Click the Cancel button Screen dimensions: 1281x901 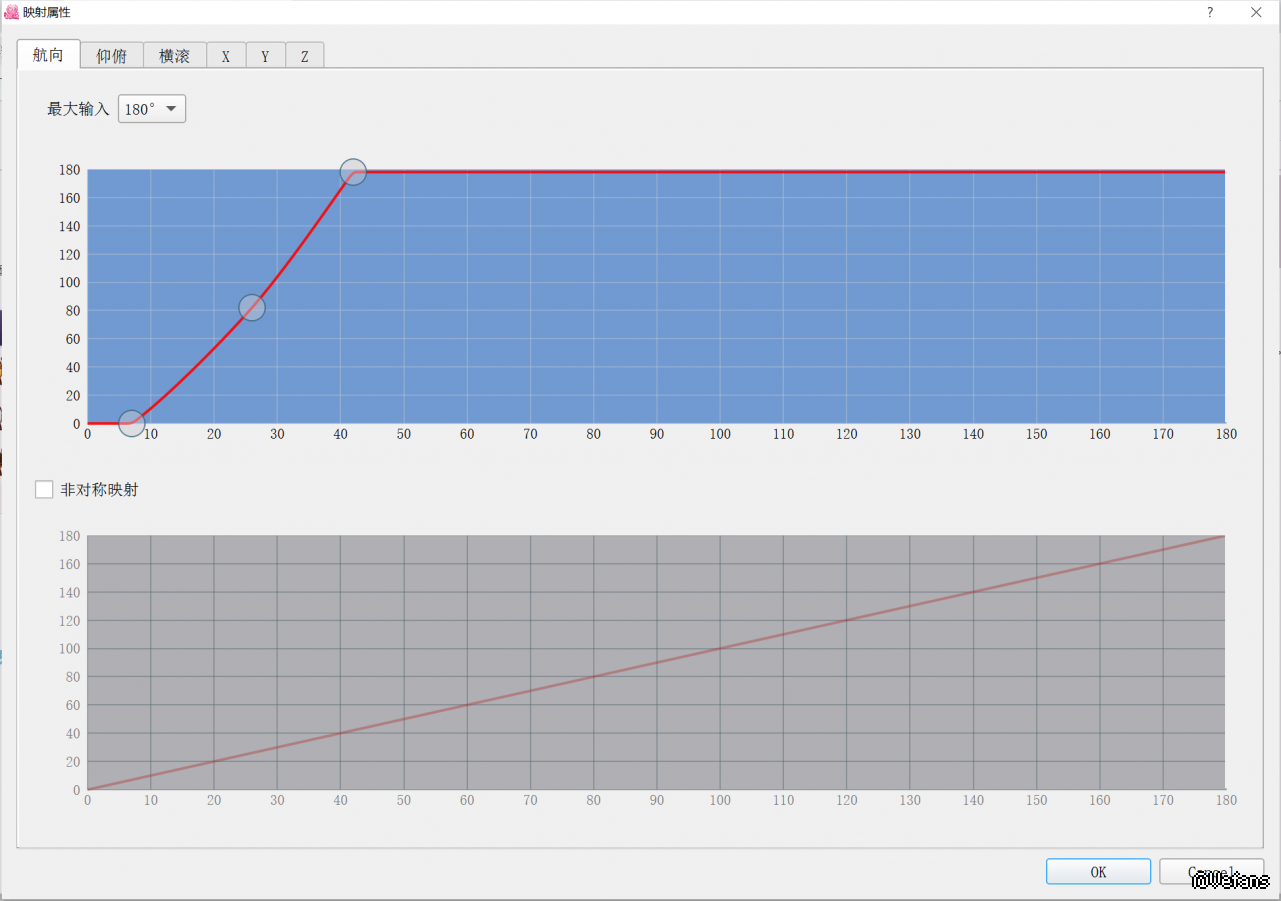point(1211,871)
